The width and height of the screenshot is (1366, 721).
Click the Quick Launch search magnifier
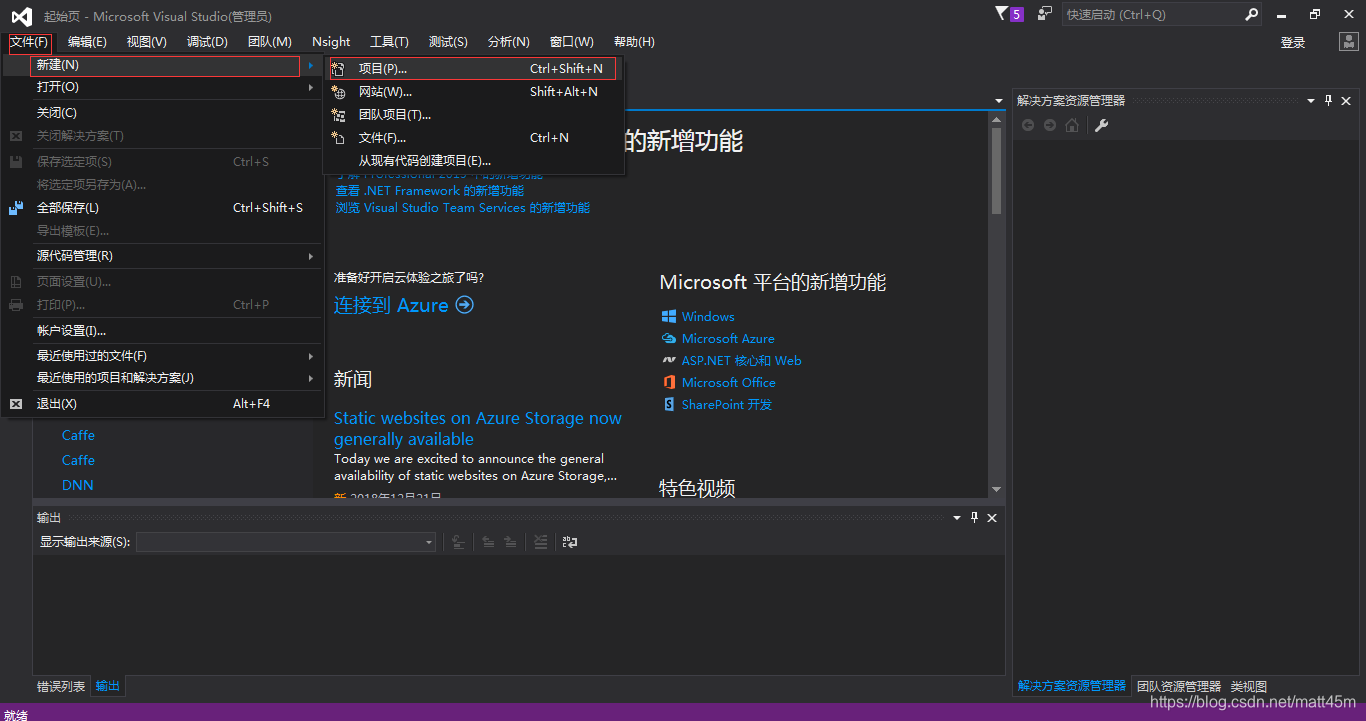pyautogui.click(x=1251, y=14)
